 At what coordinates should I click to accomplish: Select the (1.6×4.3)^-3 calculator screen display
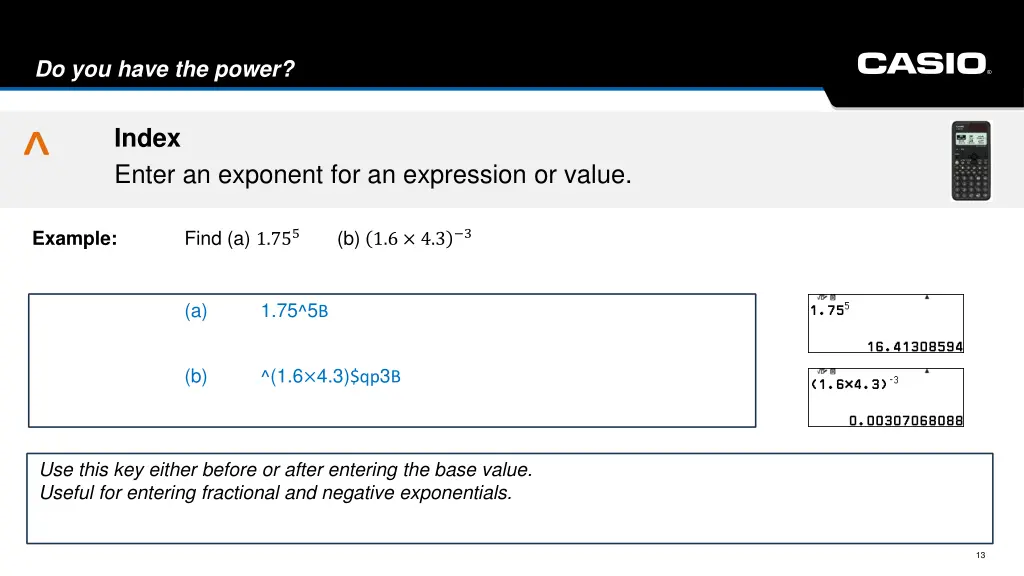pyautogui.click(x=886, y=397)
